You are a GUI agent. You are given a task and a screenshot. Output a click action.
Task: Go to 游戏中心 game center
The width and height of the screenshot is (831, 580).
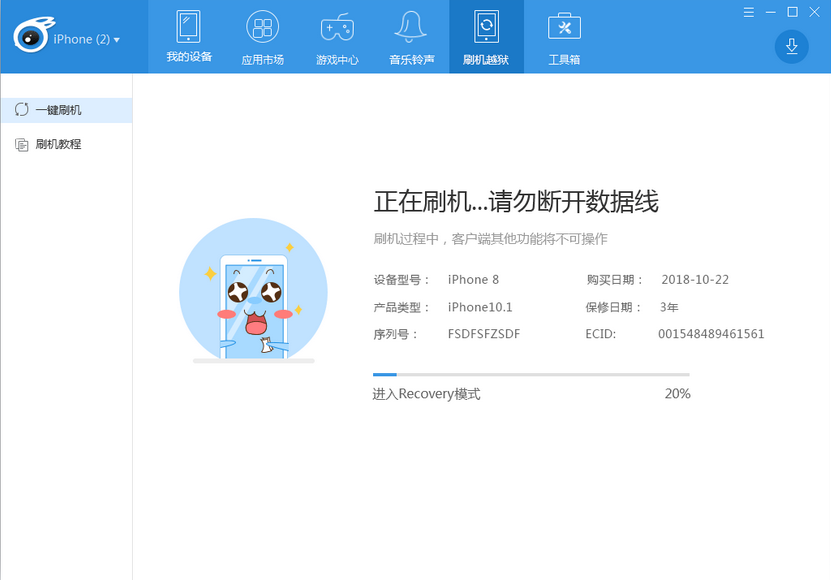[337, 37]
